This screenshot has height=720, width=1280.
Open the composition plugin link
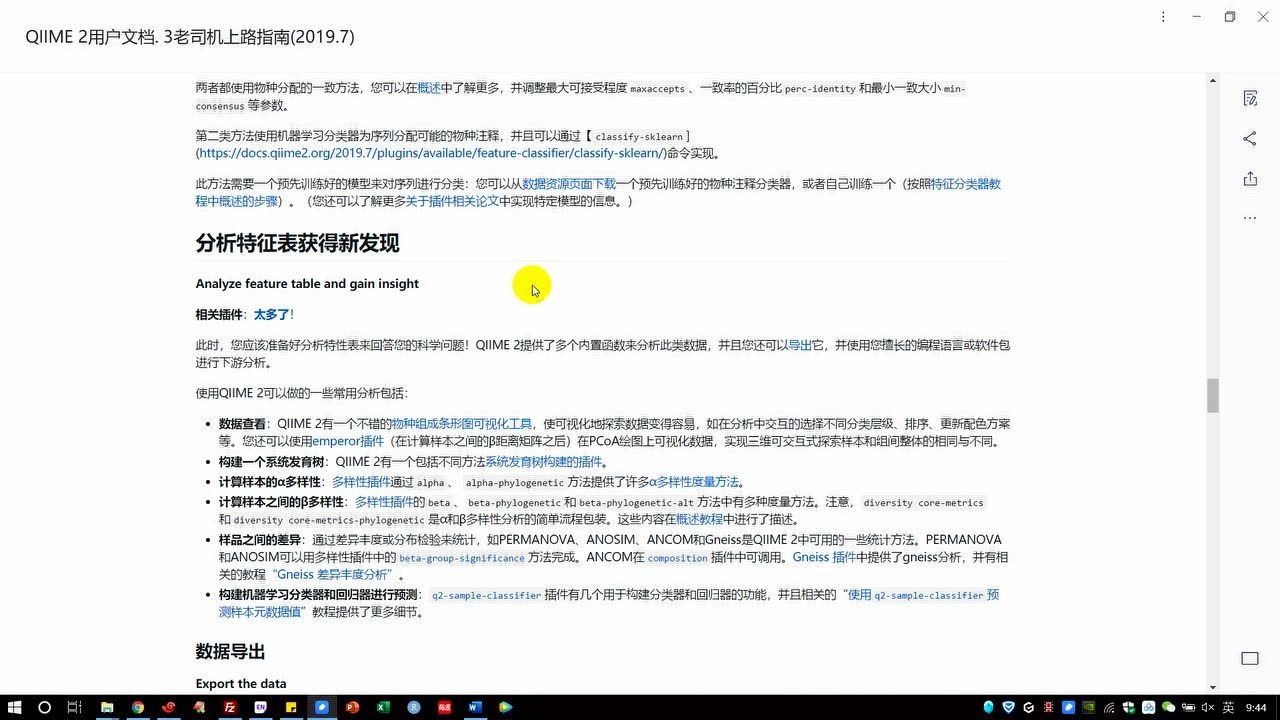tap(677, 558)
